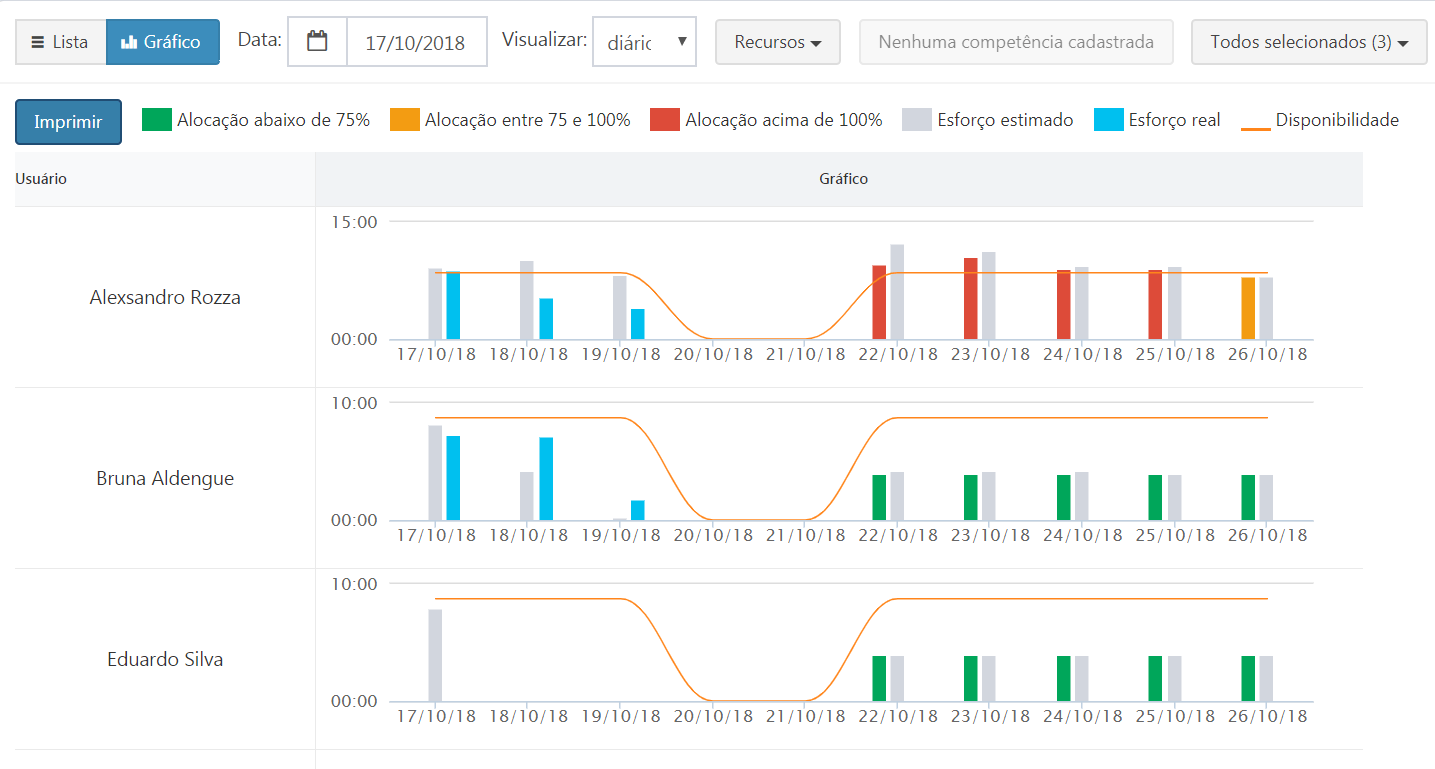Open Todos selecionados (3) dropdown

click(1308, 42)
